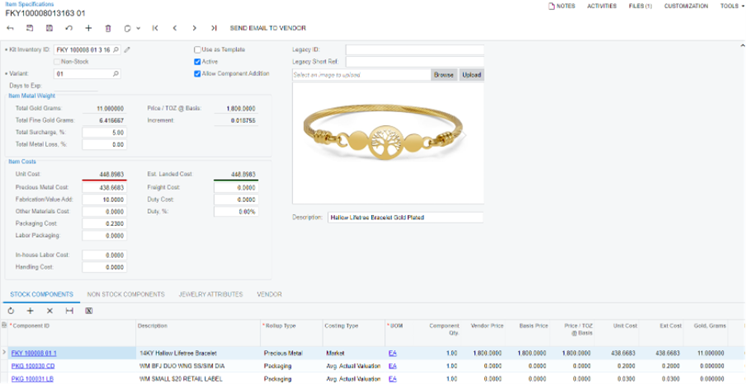Edit Kit Inventory ID pencil icon

[127, 49]
